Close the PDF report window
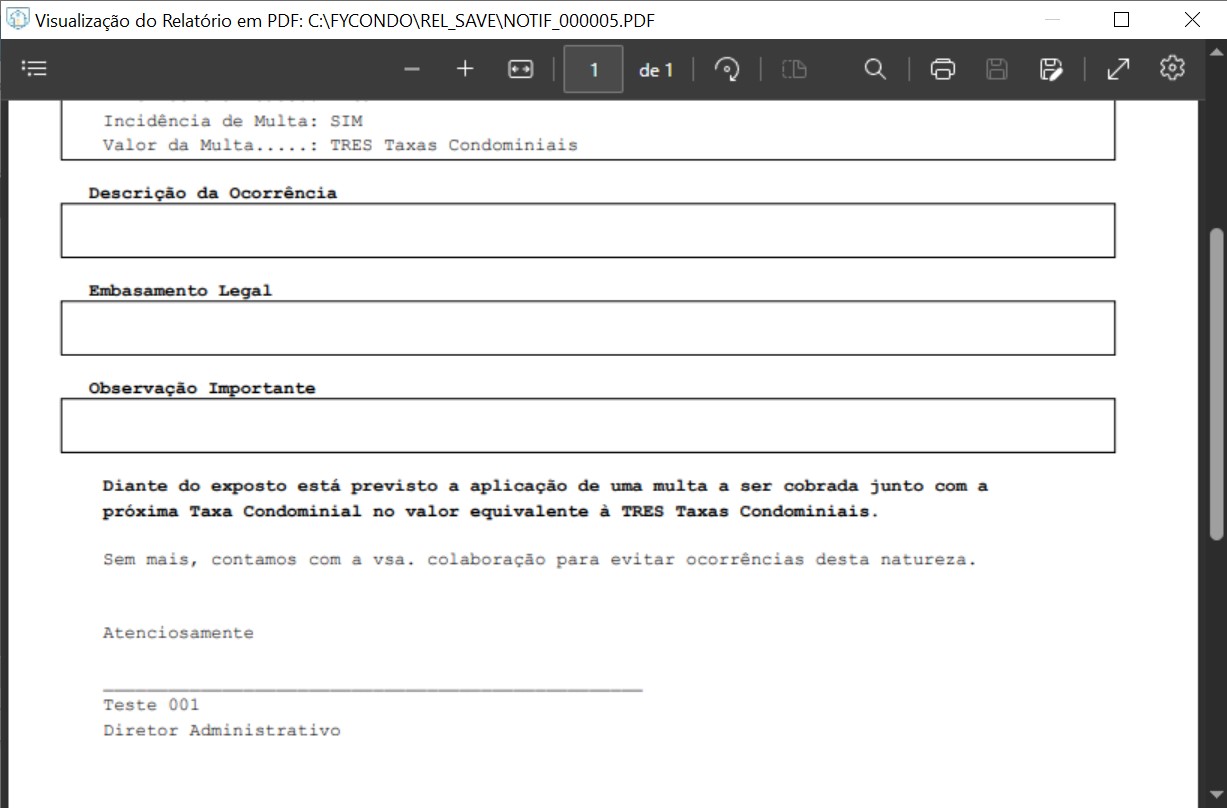Screen dimensions: 1227x808 pyautogui.click(x=1192, y=19)
